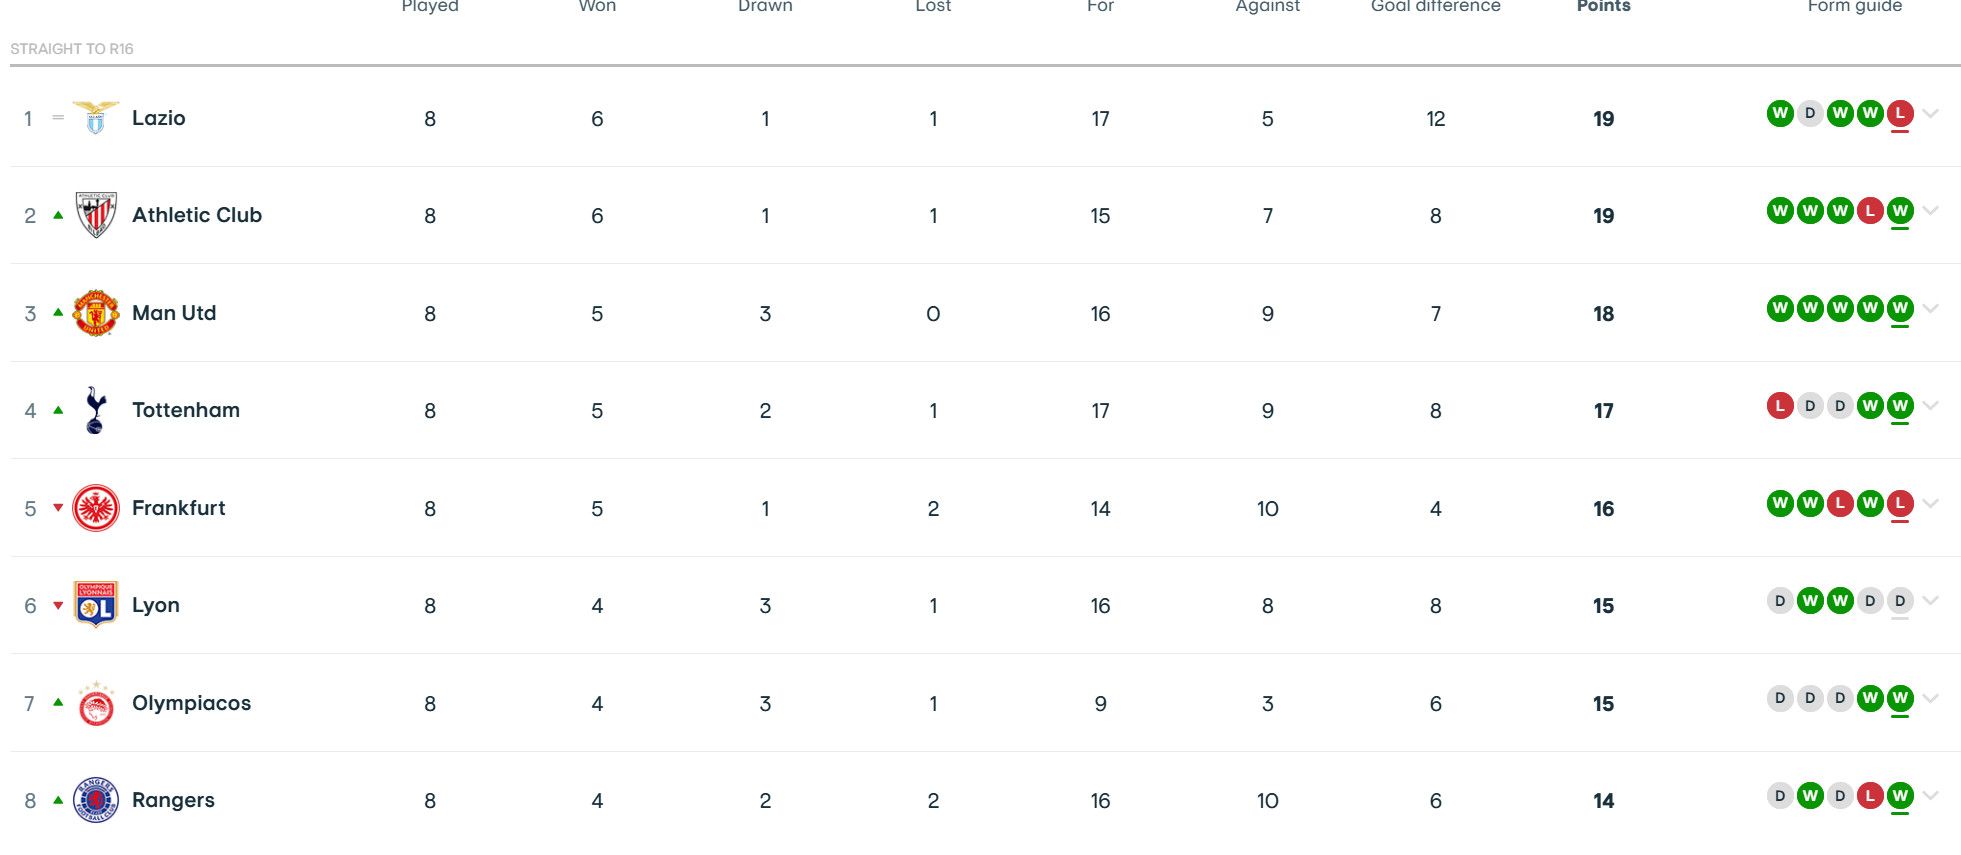
Task: Expand Frankfurt's form guide chevron
Action: pos(1931,503)
